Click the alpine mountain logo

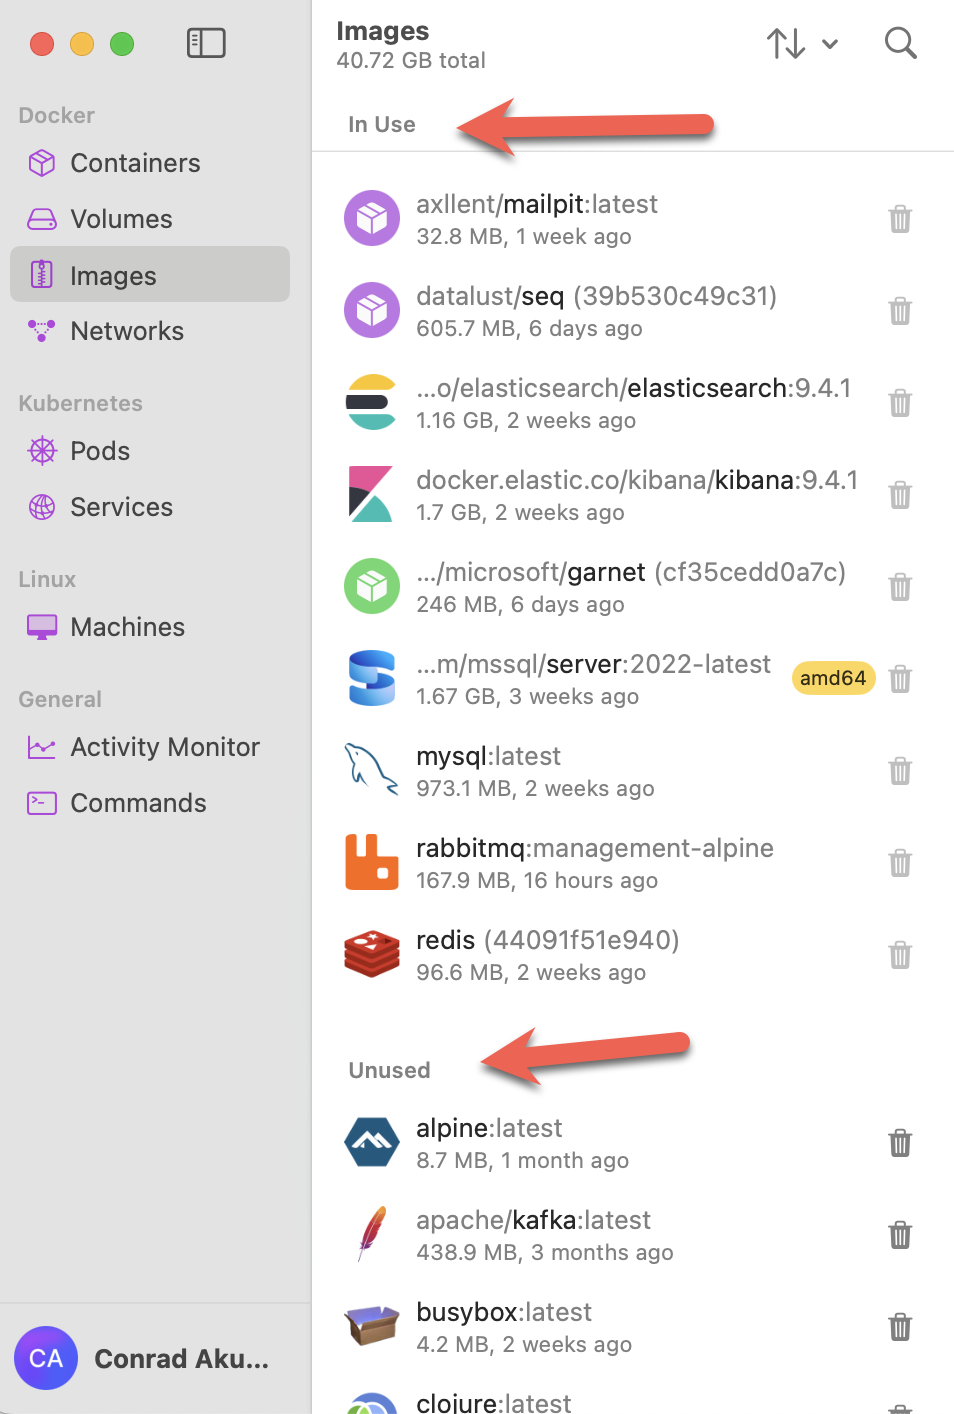coord(372,1142)
